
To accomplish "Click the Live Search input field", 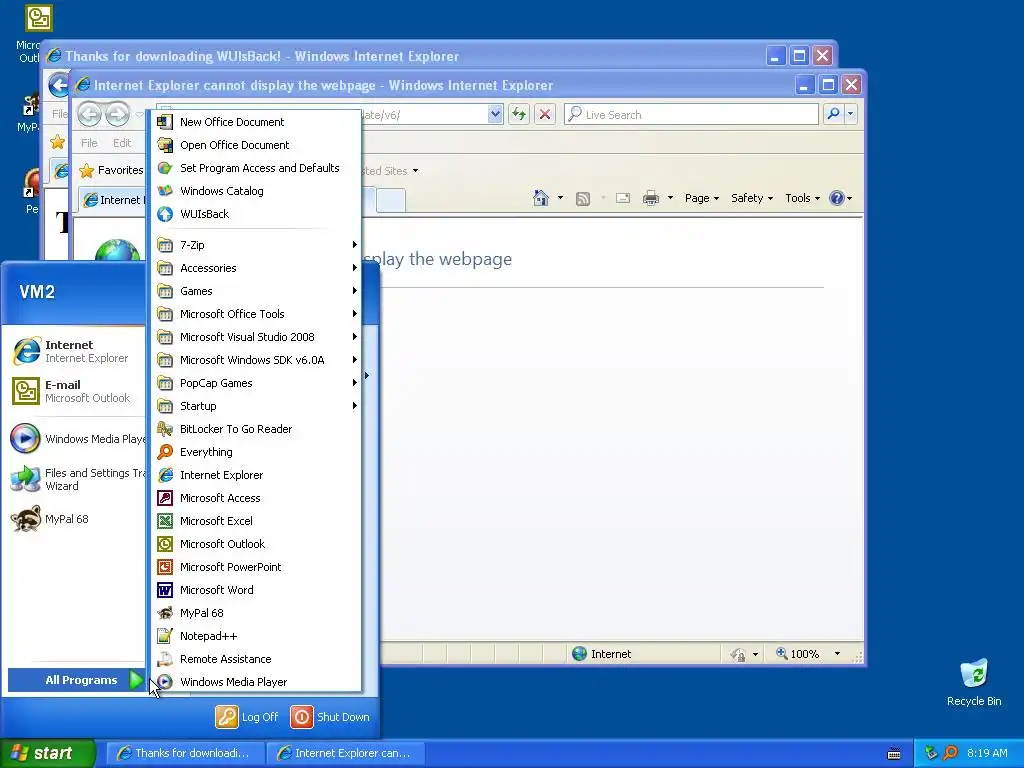I will coord(691,114).
